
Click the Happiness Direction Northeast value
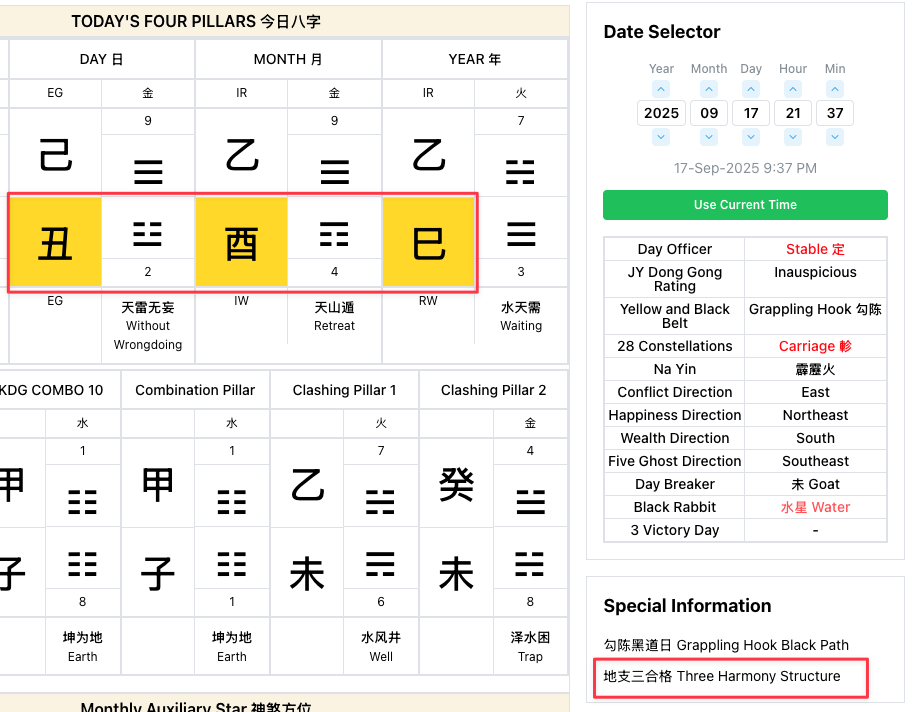(x=816, y=415)
